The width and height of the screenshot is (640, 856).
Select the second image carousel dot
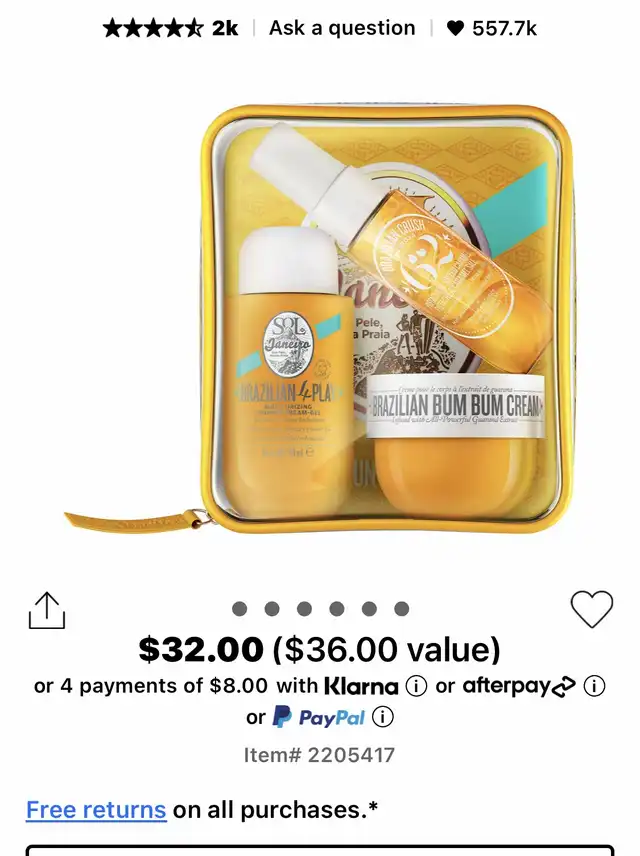pos(272,609)
